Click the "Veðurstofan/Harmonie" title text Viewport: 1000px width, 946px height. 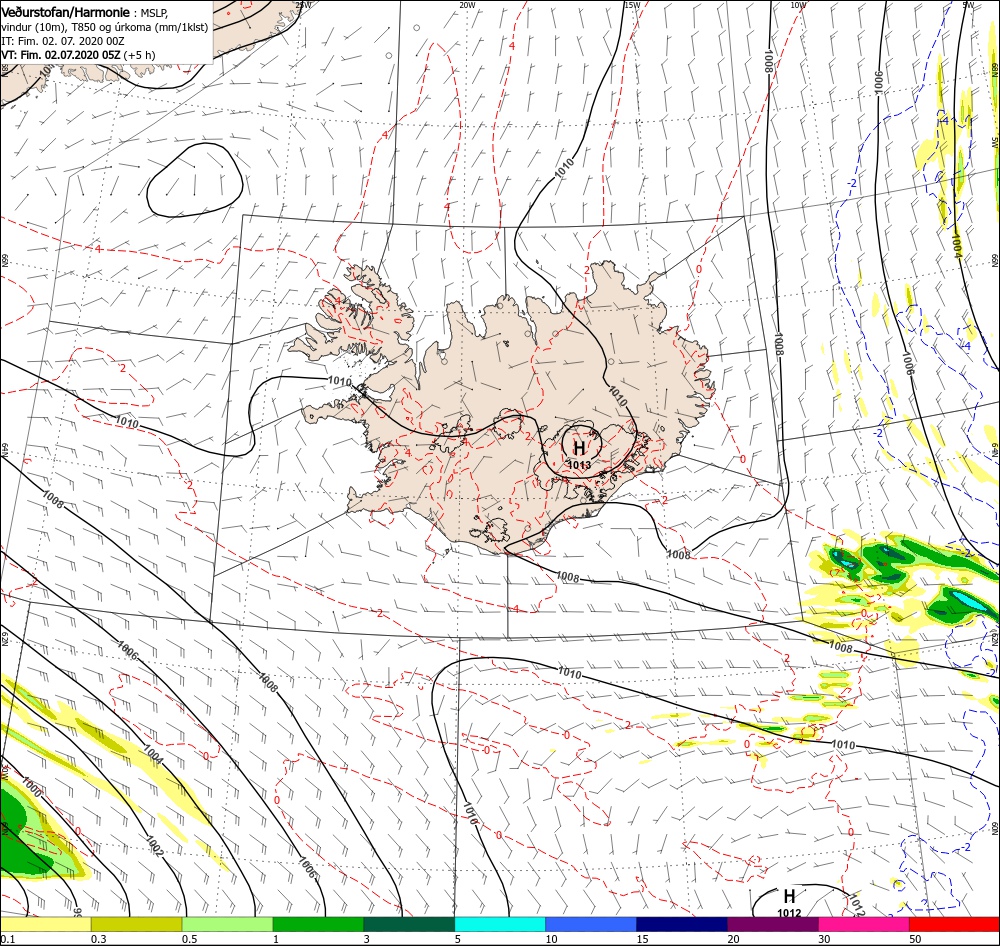(x=66, y=13)
